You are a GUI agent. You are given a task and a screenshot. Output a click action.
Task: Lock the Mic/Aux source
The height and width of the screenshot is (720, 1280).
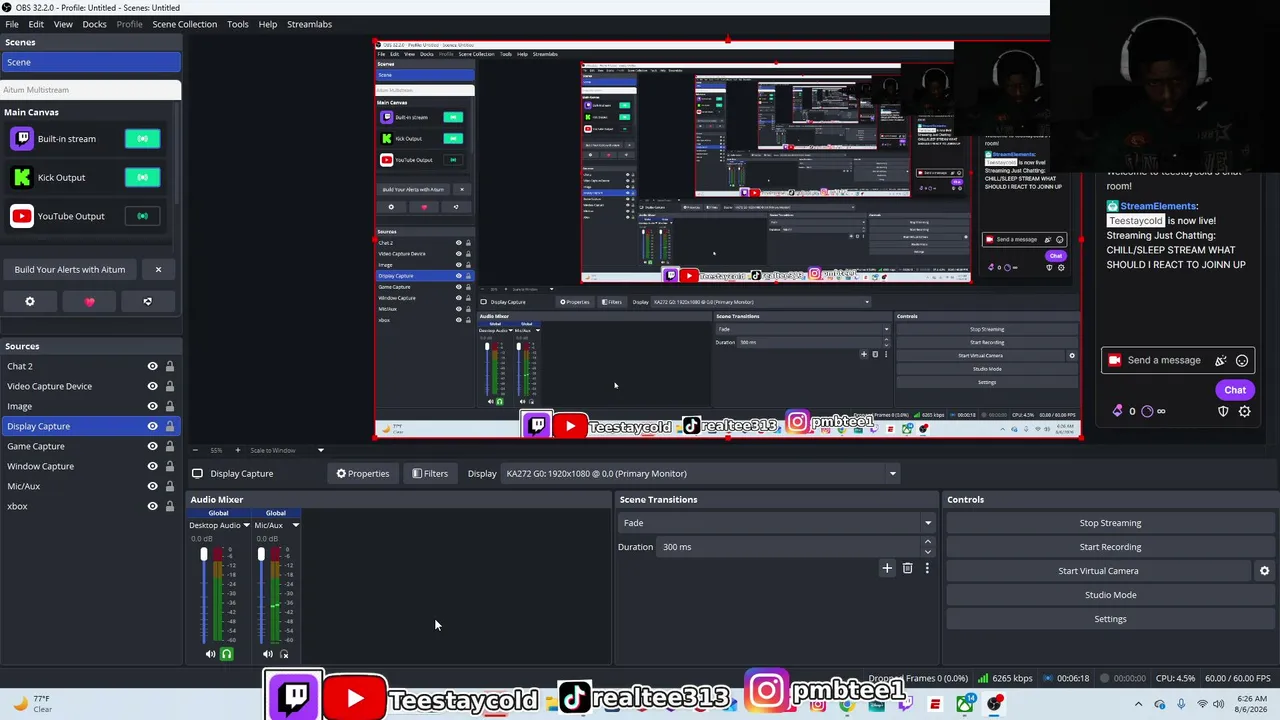(170, 486)
